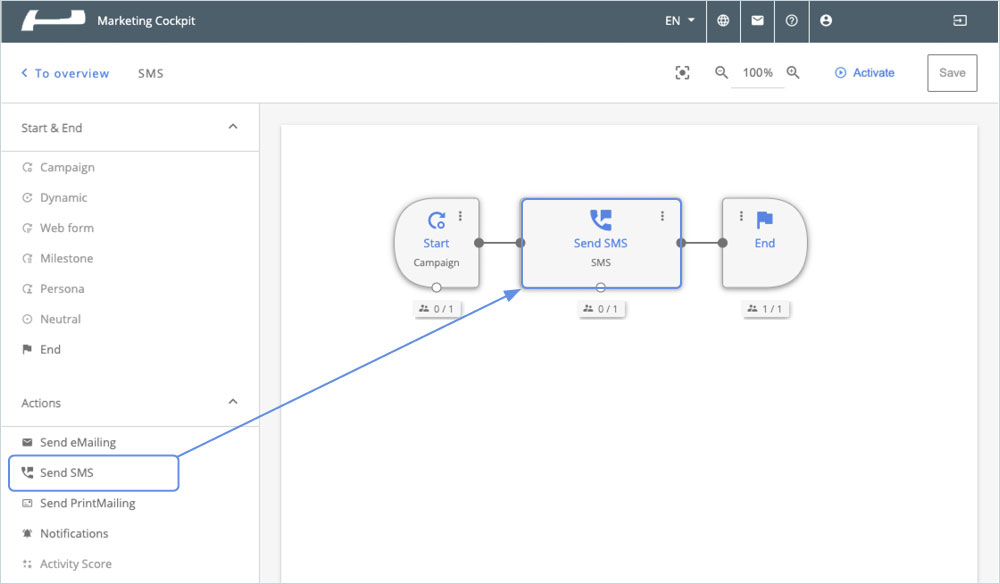Open the EN language dropdown
Image resolution: width=1000 pixels, height=584 pixels.
680,21
